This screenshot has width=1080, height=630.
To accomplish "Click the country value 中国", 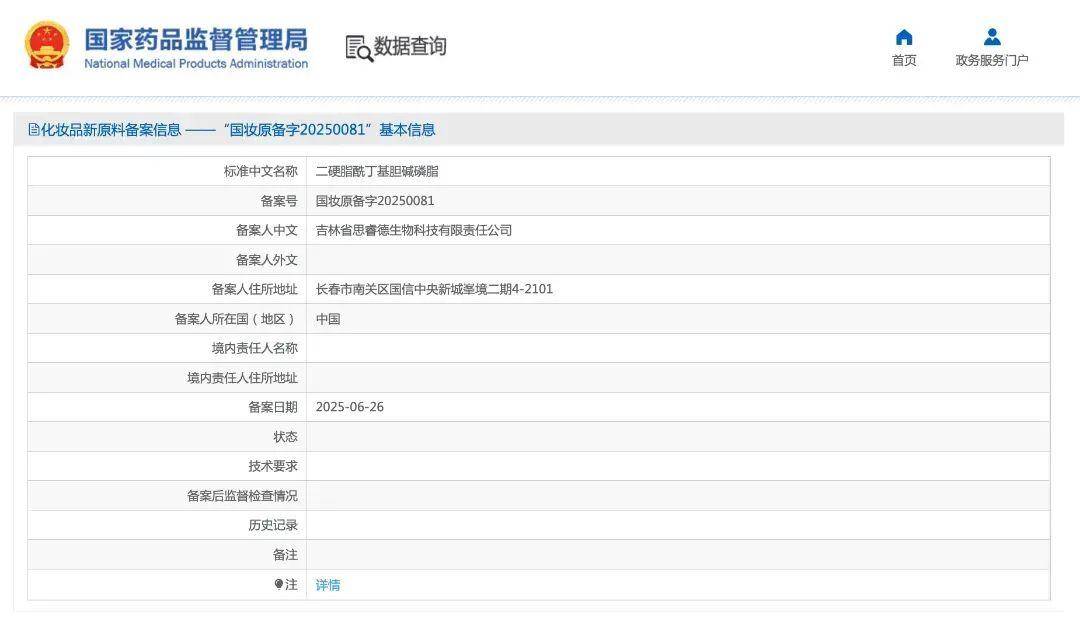I will 328,319.
